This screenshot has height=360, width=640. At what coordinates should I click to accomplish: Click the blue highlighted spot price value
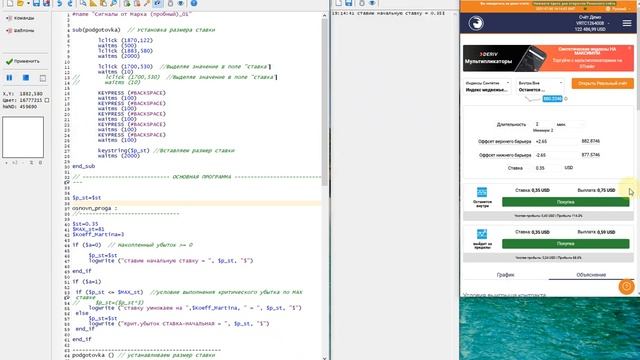point(552,99)
